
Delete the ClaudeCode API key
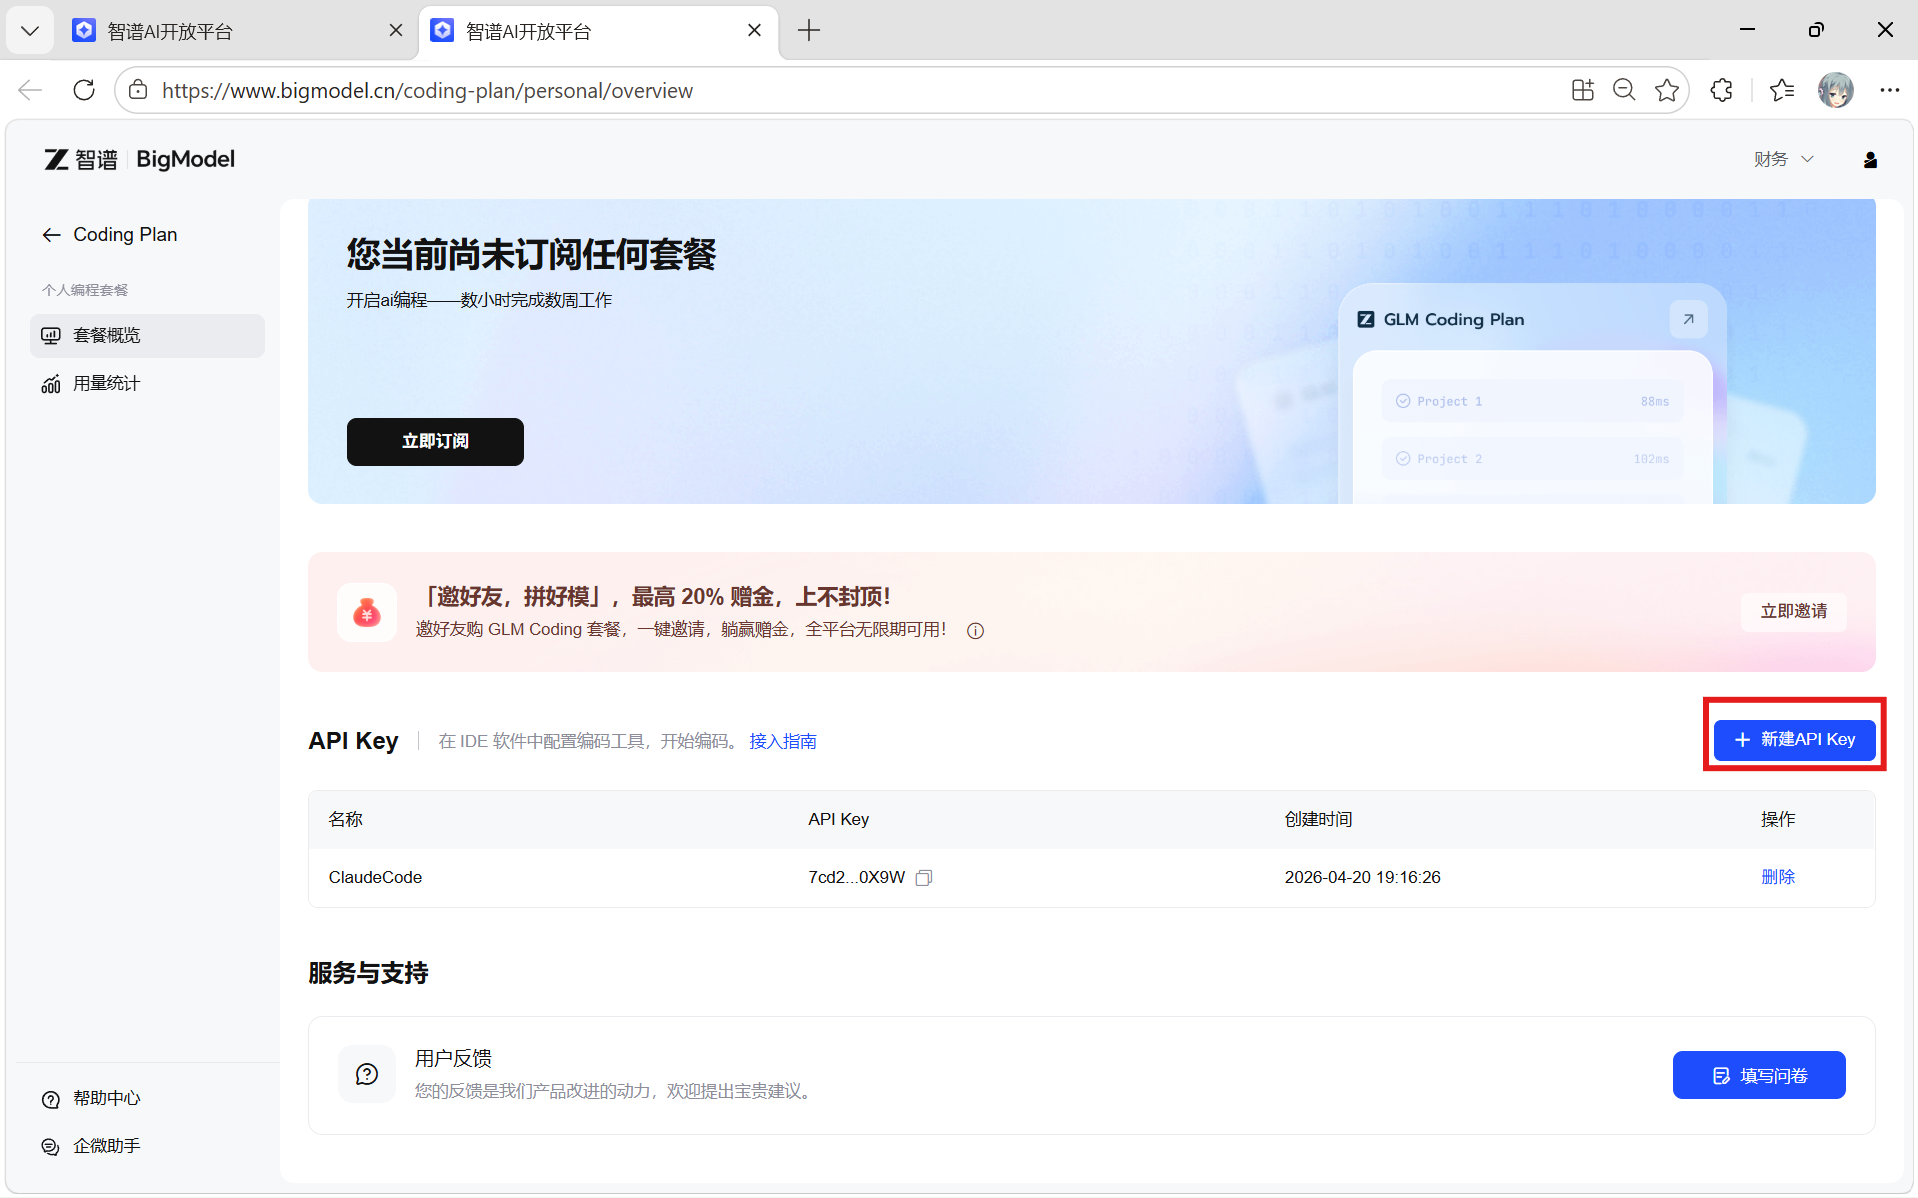click(x=1778, y=877)
